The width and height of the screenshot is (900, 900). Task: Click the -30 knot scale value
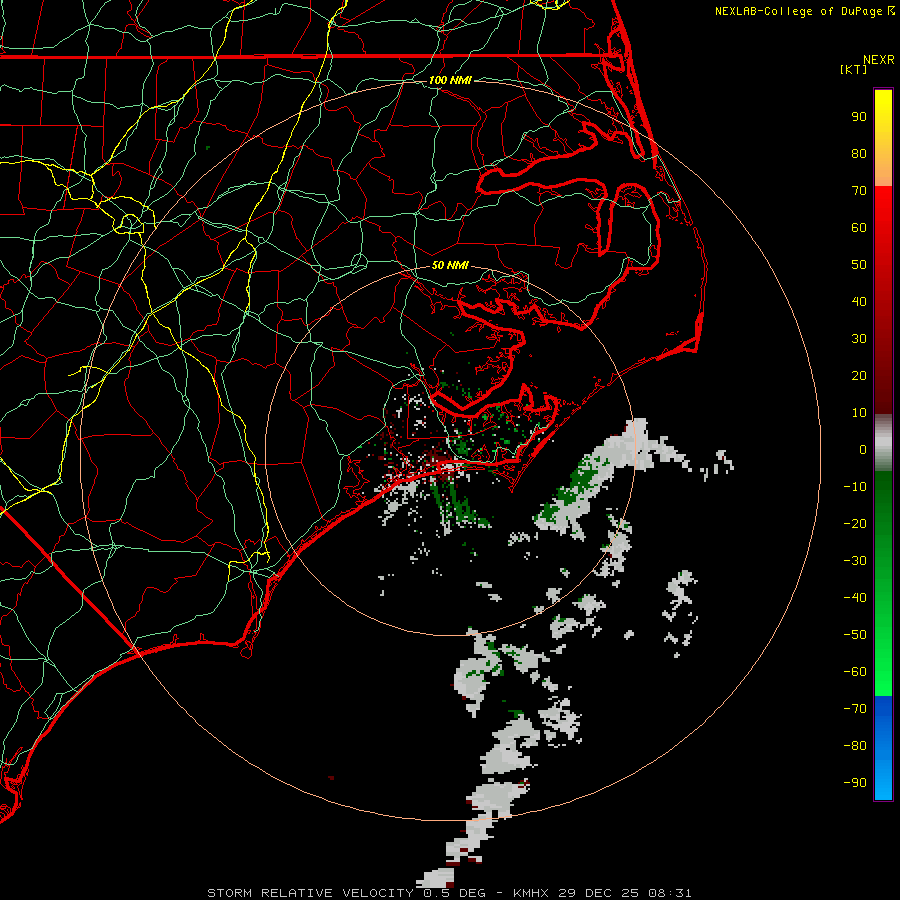tap(855, 561)
